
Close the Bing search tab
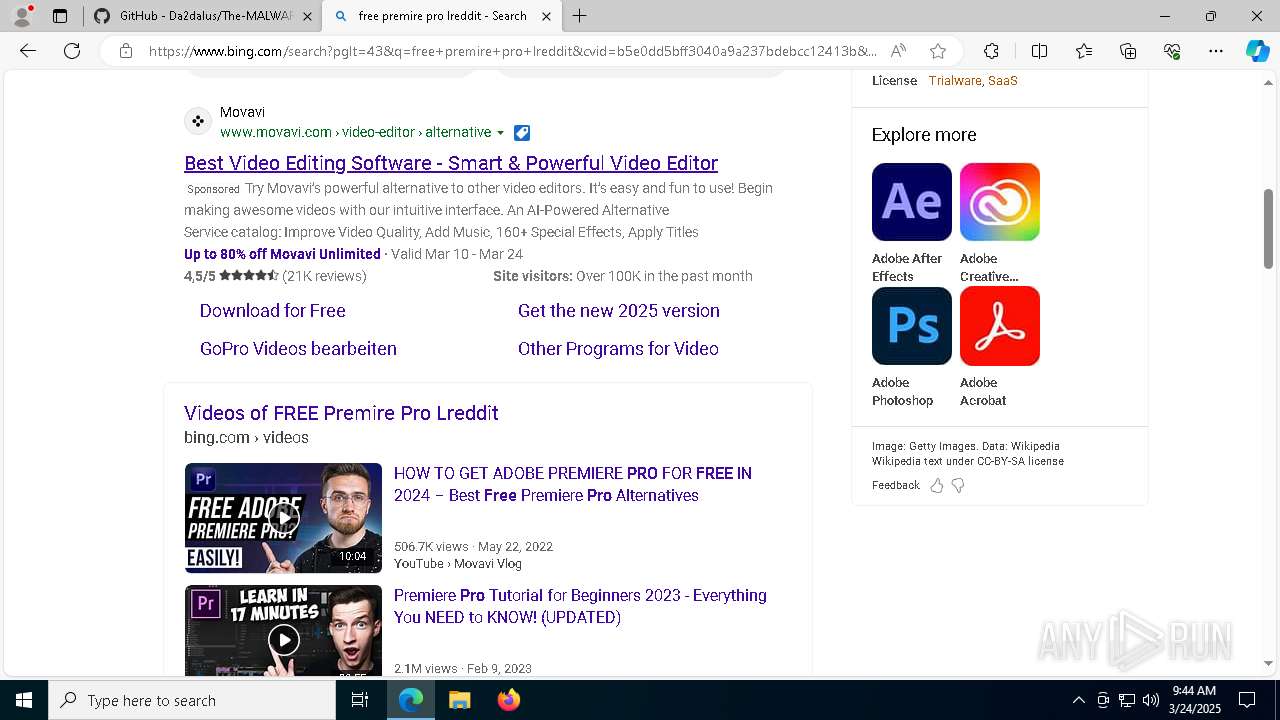(x=546, y=16)
